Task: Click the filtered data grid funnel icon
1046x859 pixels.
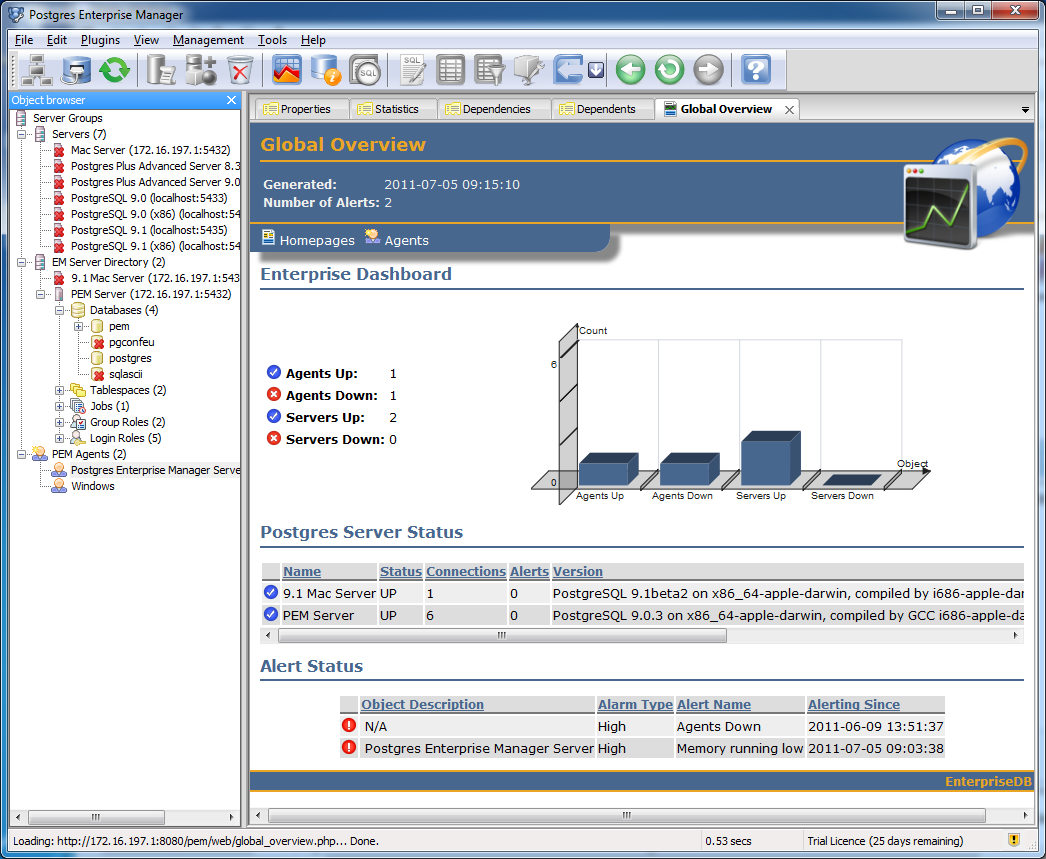Action: click(x=490, y=70)
